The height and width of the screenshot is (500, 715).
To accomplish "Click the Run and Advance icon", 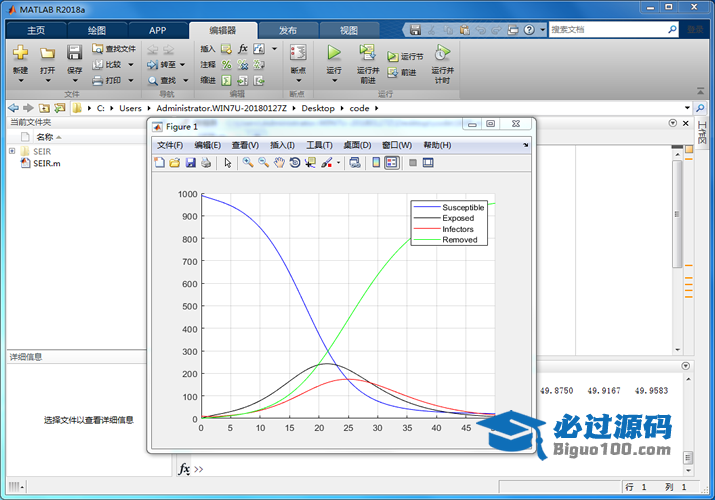I will click(367, 52).
